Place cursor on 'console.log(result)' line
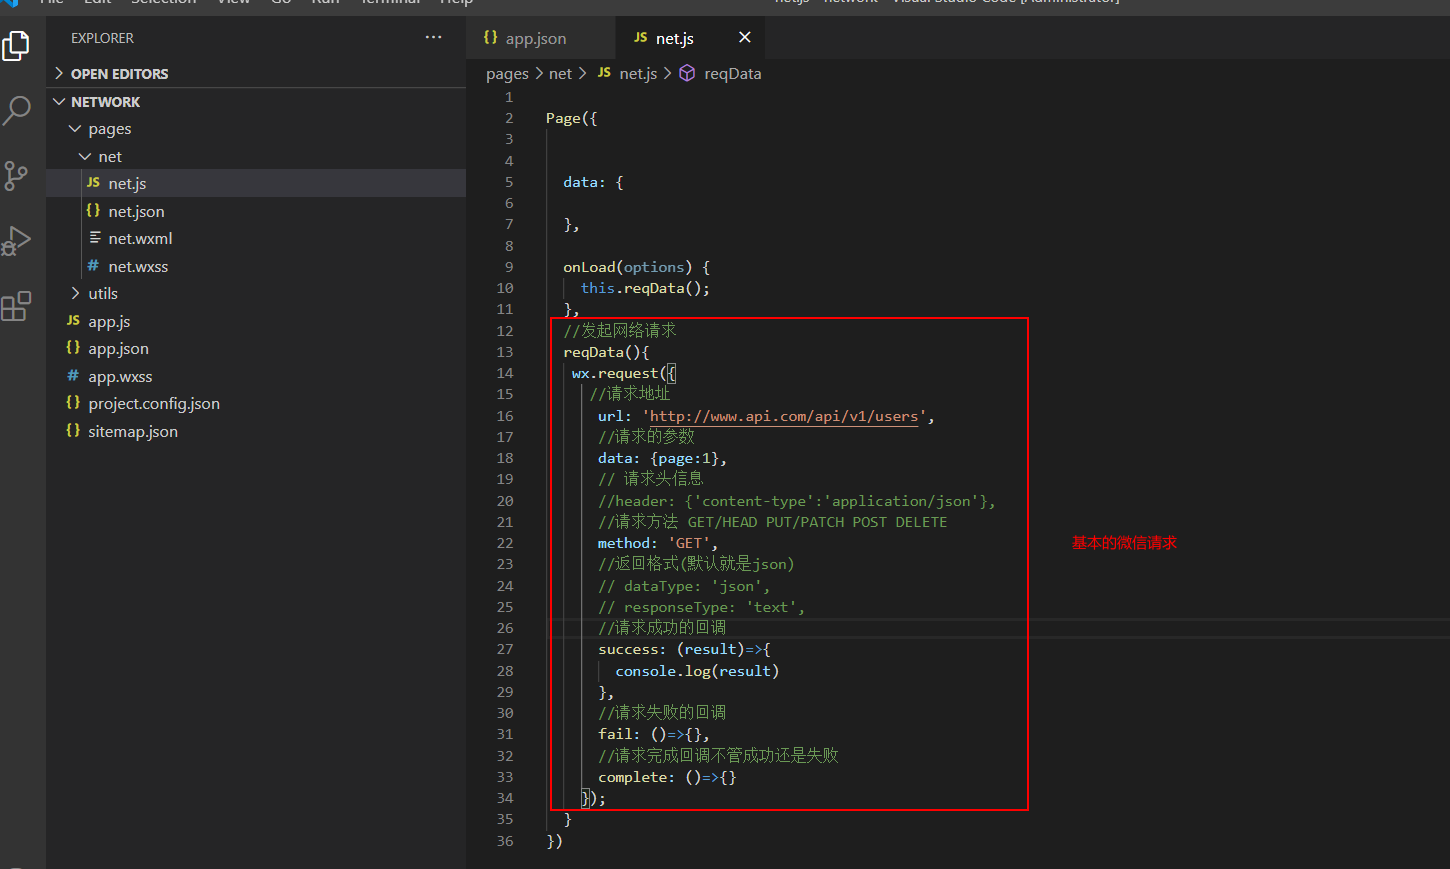1450x869 pixels. (x=697, y=671)
